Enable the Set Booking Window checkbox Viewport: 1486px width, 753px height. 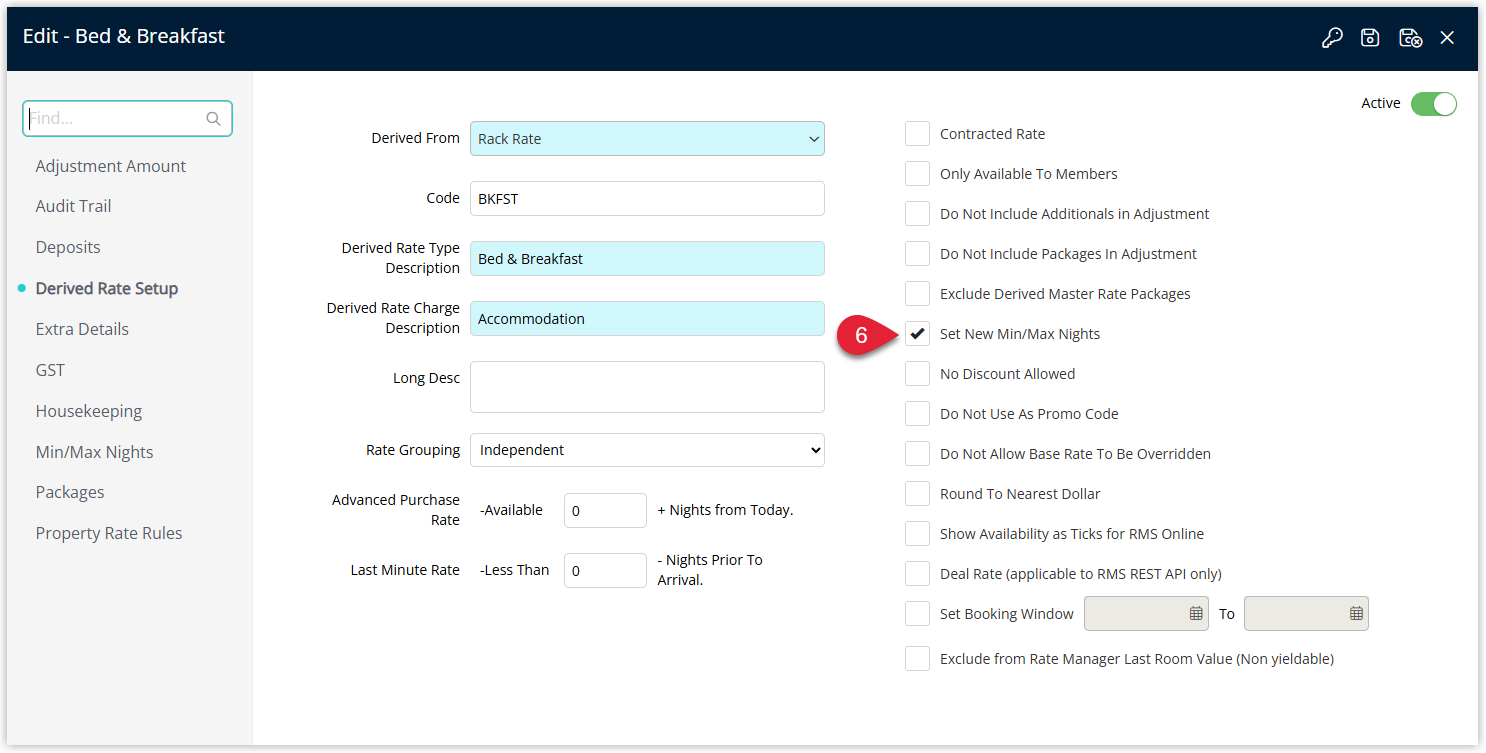pyautogui.click(x=917, y=614)
